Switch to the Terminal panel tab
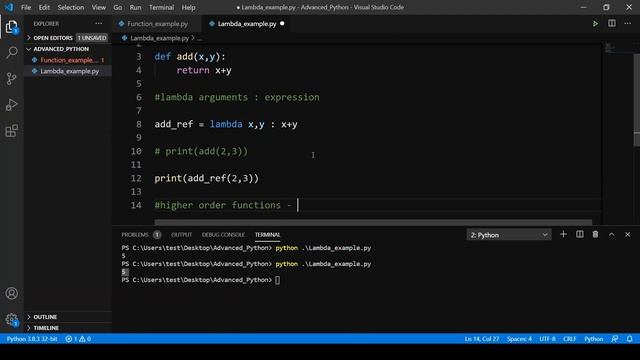The width and height of the screenshot is (640, 360). 267,235
